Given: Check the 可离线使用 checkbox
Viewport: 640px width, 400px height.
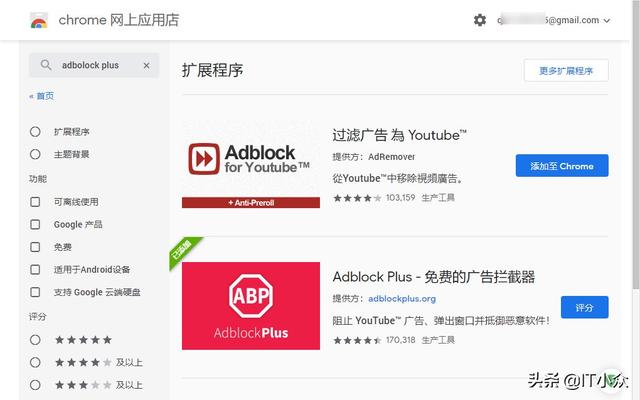Looking at the screenshot, I should 35,202.
